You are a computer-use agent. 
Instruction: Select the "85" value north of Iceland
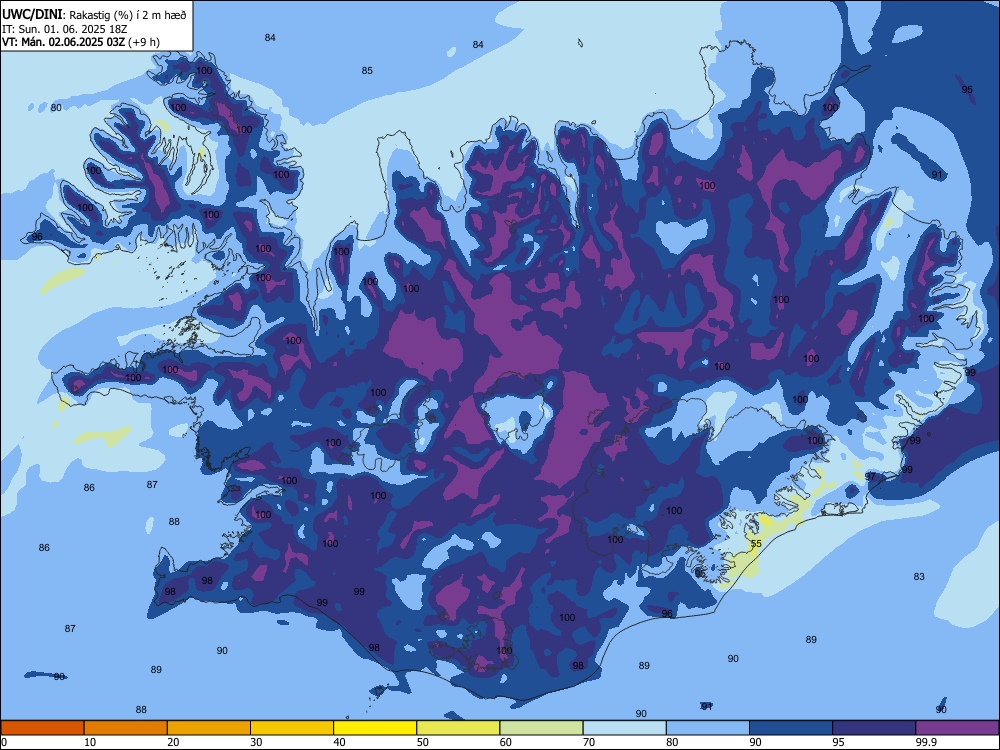coord(367,71)
